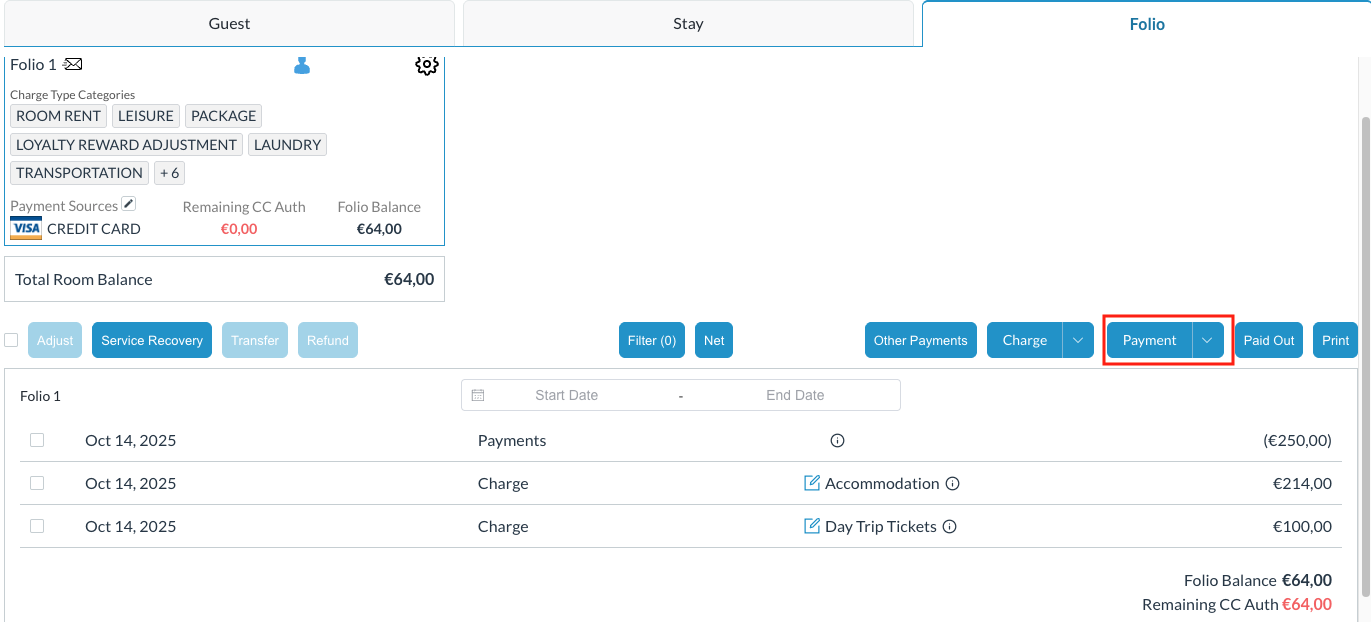The height and width of the screenshot is (635, 1371).
Task: Click the edit icon beside Day Trip Tickets
Action: [812, 527]
